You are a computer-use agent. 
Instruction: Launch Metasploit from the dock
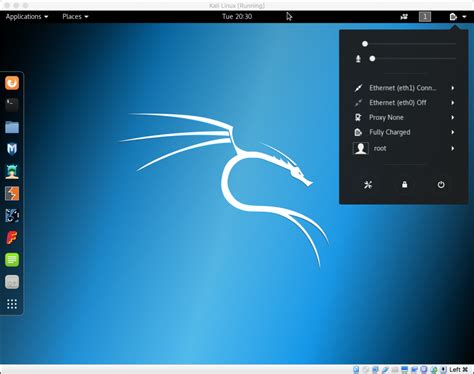12,149
